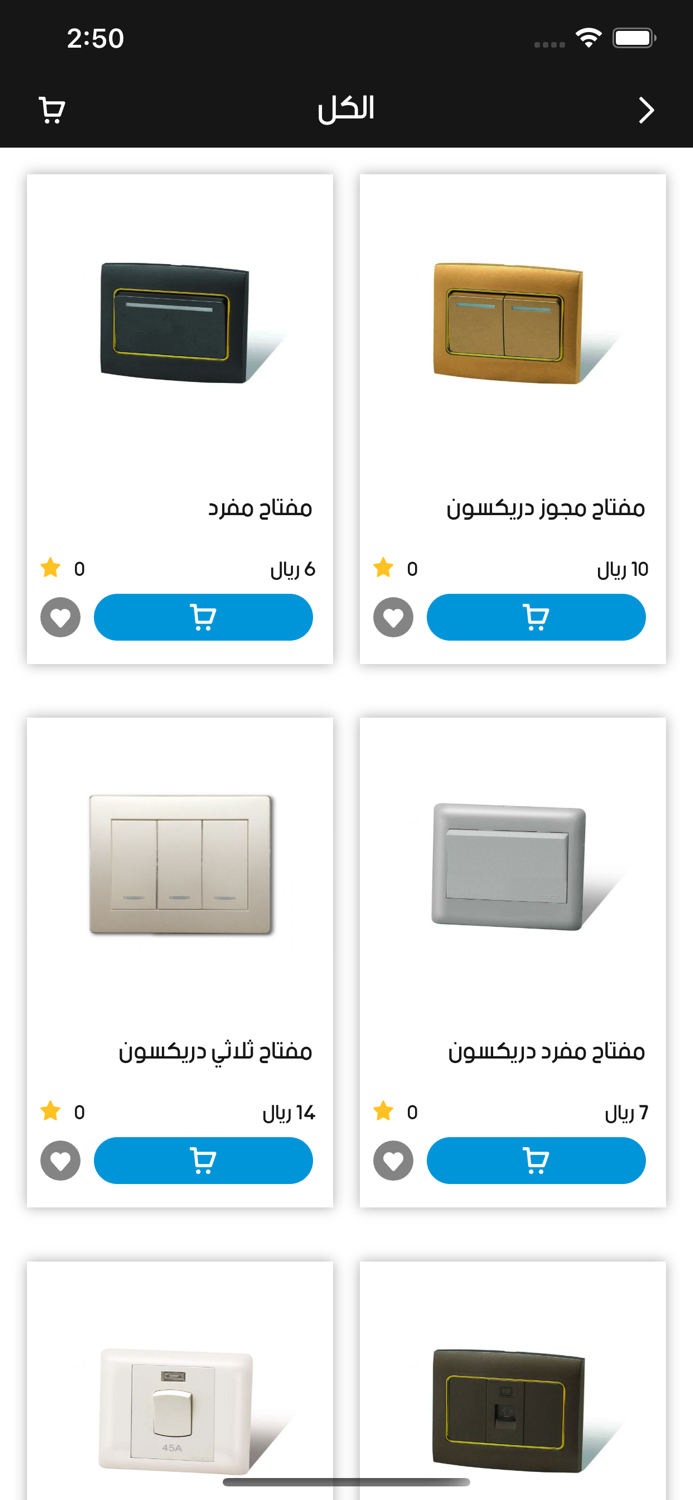Image resolution: width=693 pixels, height=1500 pixels.
Task: Click the cart icon on the مفتاح مفرد دريكسون button
Action: click(536, 1161)
